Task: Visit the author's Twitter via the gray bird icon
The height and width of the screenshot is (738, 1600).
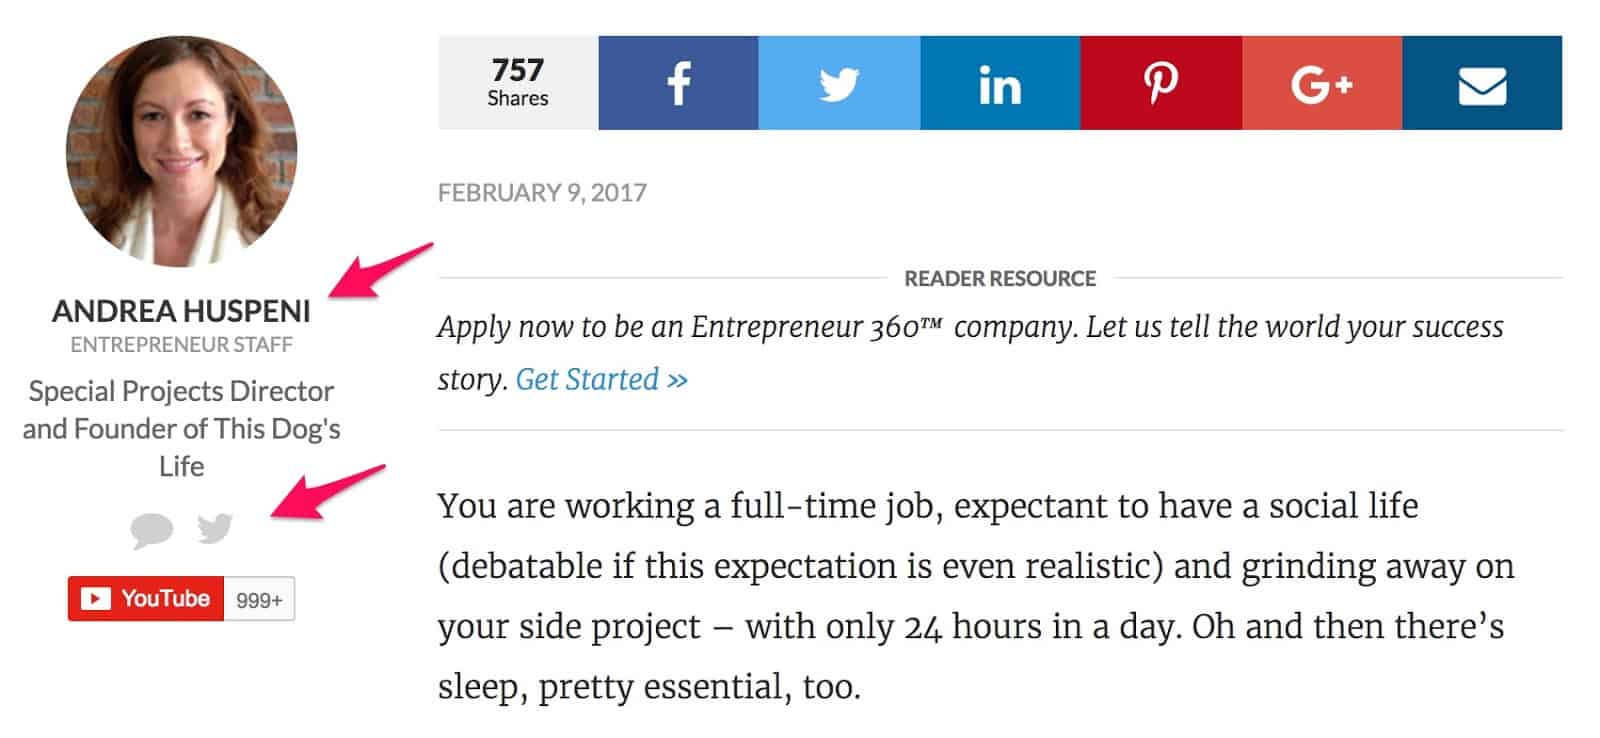Action: 215,527
